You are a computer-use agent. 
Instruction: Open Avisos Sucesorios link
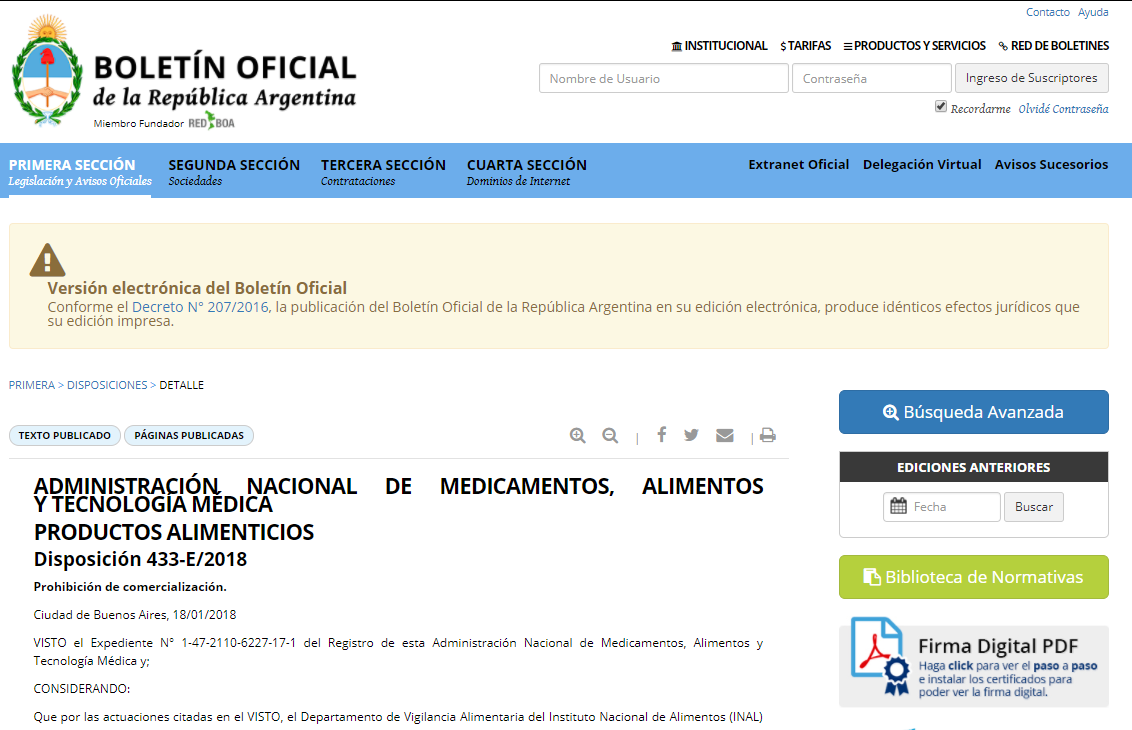[1051, 165]
